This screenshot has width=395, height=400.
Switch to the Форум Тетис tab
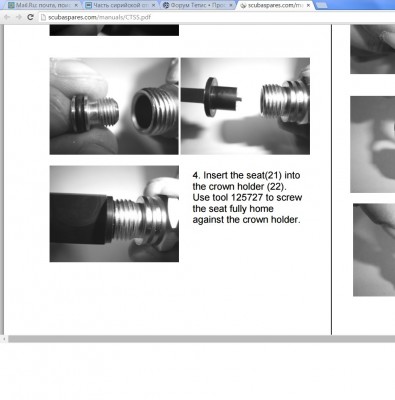tap(198, 5)
